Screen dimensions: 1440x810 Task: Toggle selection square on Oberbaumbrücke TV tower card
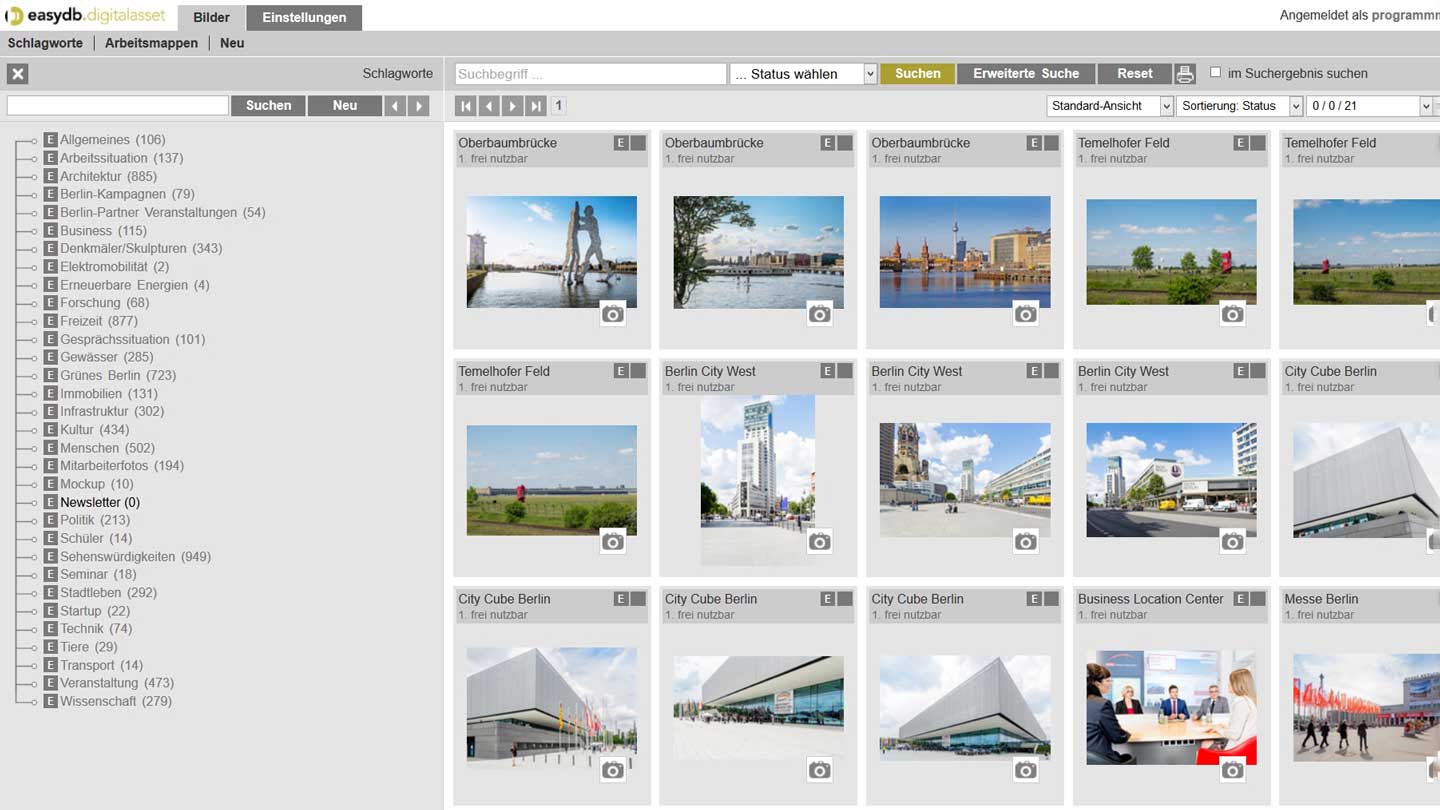click(1051, 143)
